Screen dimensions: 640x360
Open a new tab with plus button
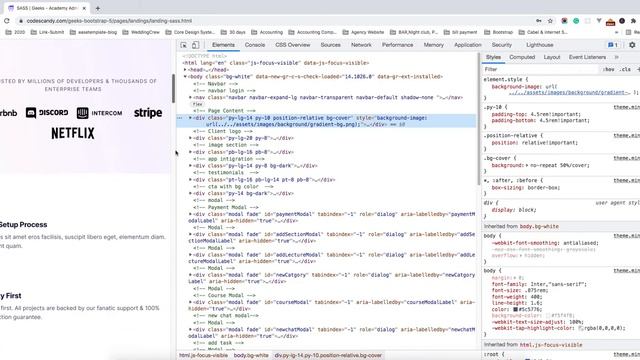(98, 8)
